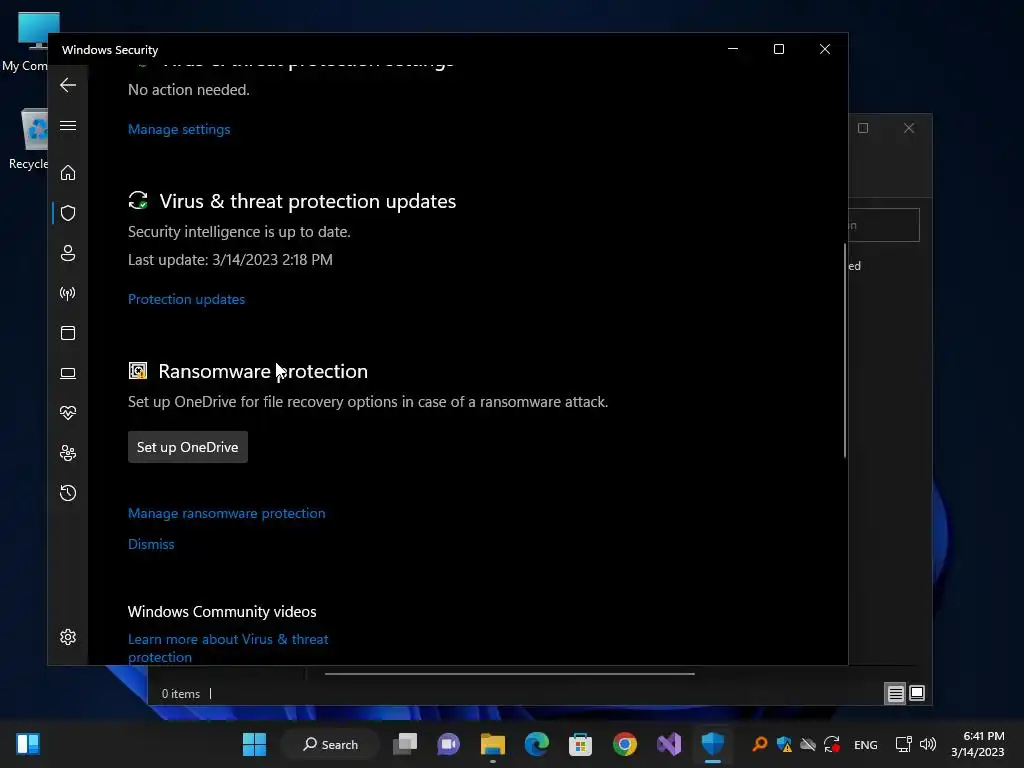This screenshot has height=768, width=1024.
Task: Click Windows Security shield on taskbar
Action: [712, 744]
